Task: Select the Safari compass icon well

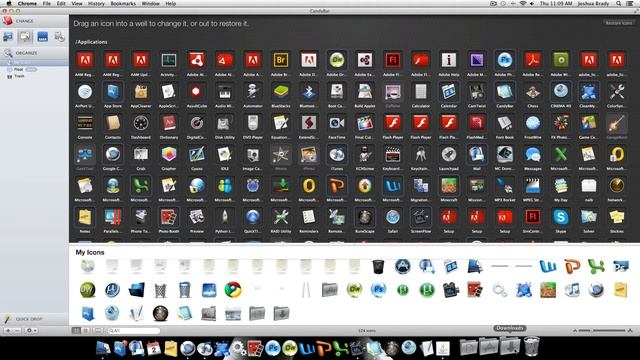Action: pyautogui.click(x=393, y=217)
